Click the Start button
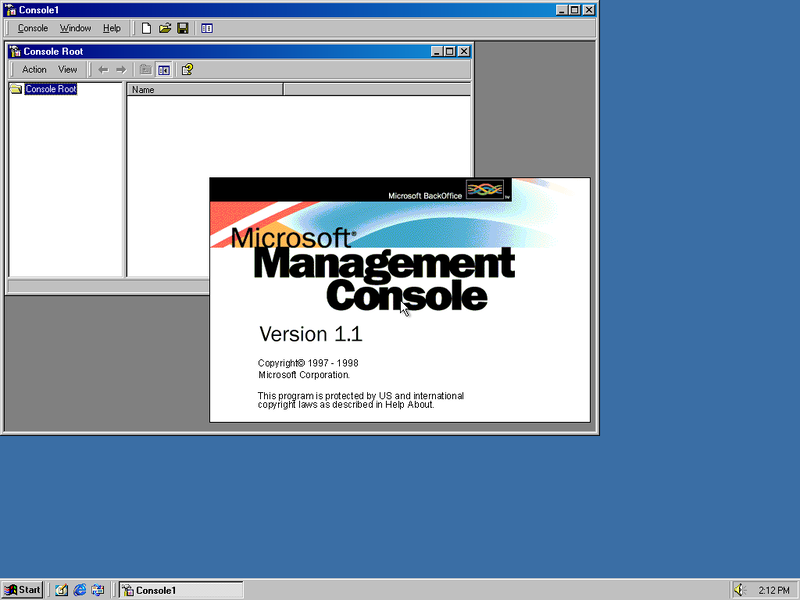 [21, 589]
